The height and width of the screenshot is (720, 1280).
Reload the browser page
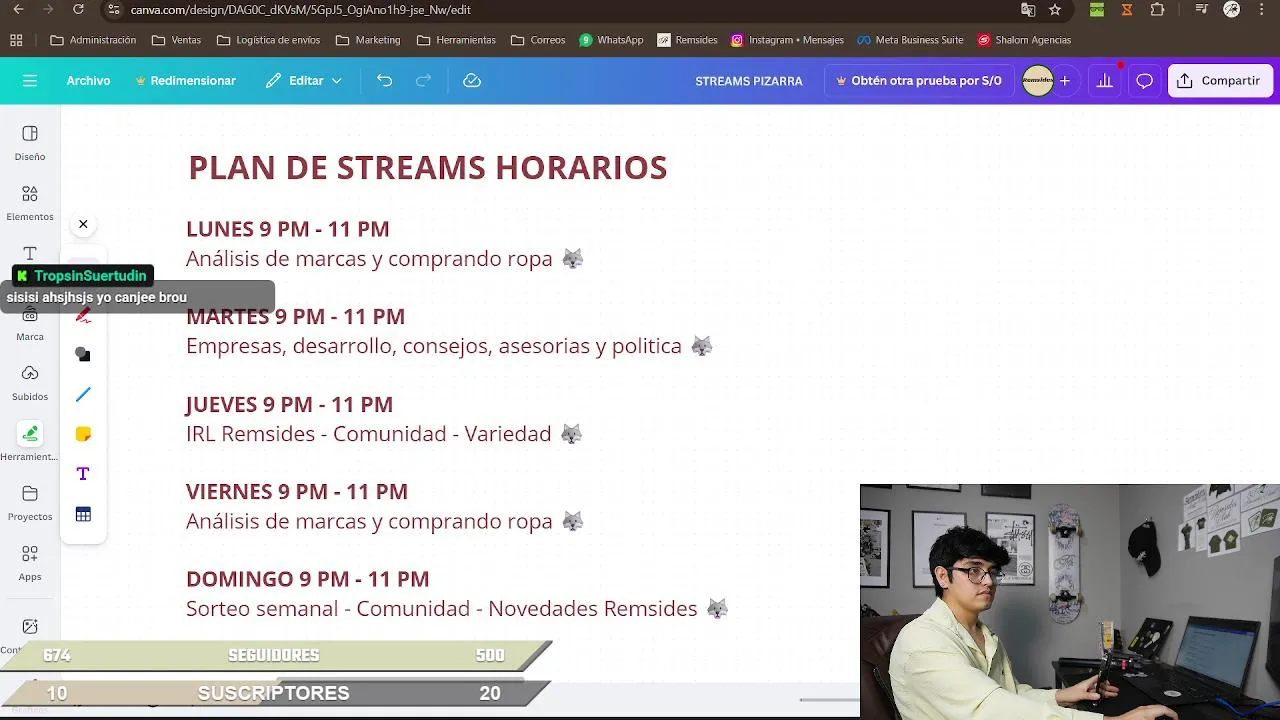coord(78,9)
